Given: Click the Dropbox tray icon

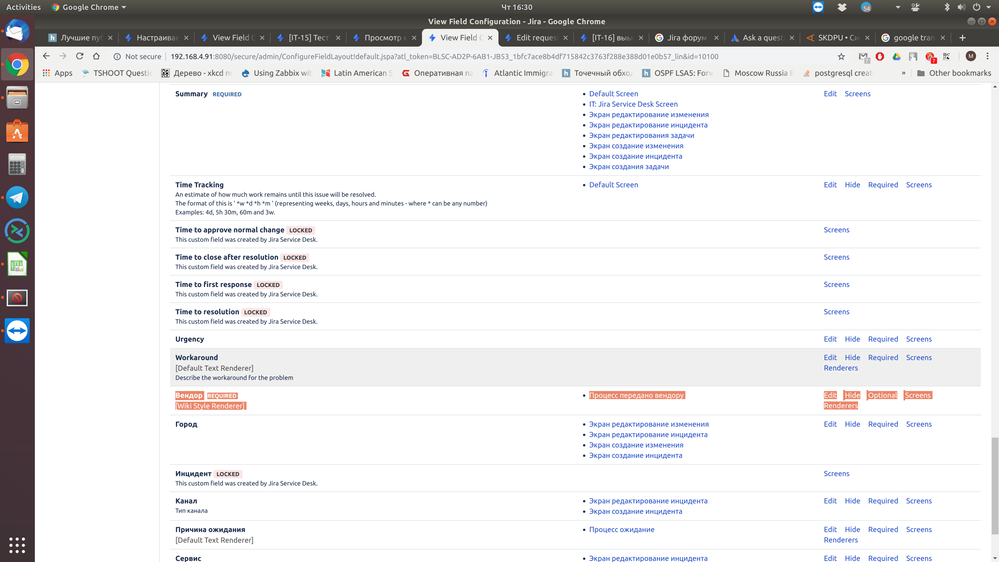Looking at the screenshot, I should [x=842, y=7].
